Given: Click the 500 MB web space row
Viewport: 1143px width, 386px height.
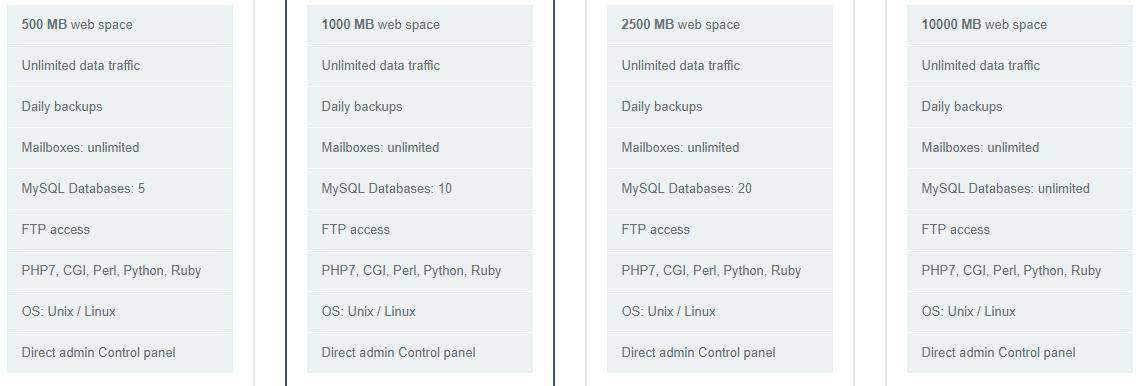Looking at the screenshot, I should (x=120, y=25).
